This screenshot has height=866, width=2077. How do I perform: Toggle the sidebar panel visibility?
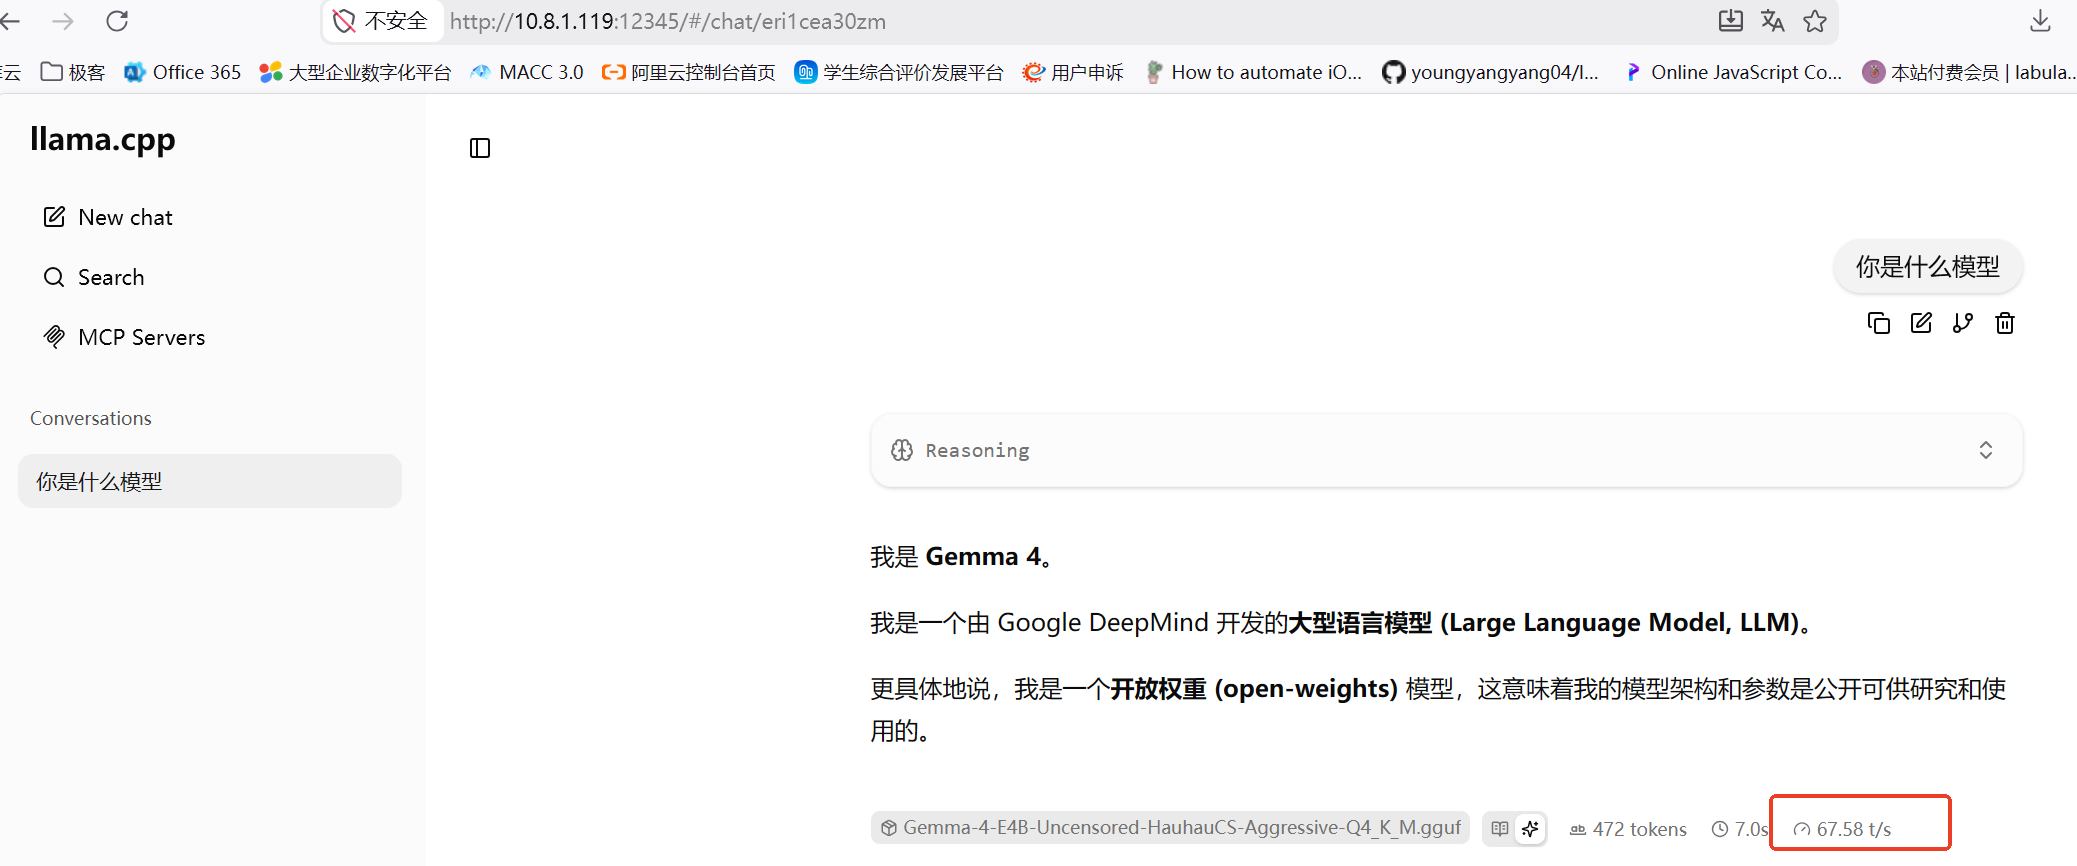point(480,148)
